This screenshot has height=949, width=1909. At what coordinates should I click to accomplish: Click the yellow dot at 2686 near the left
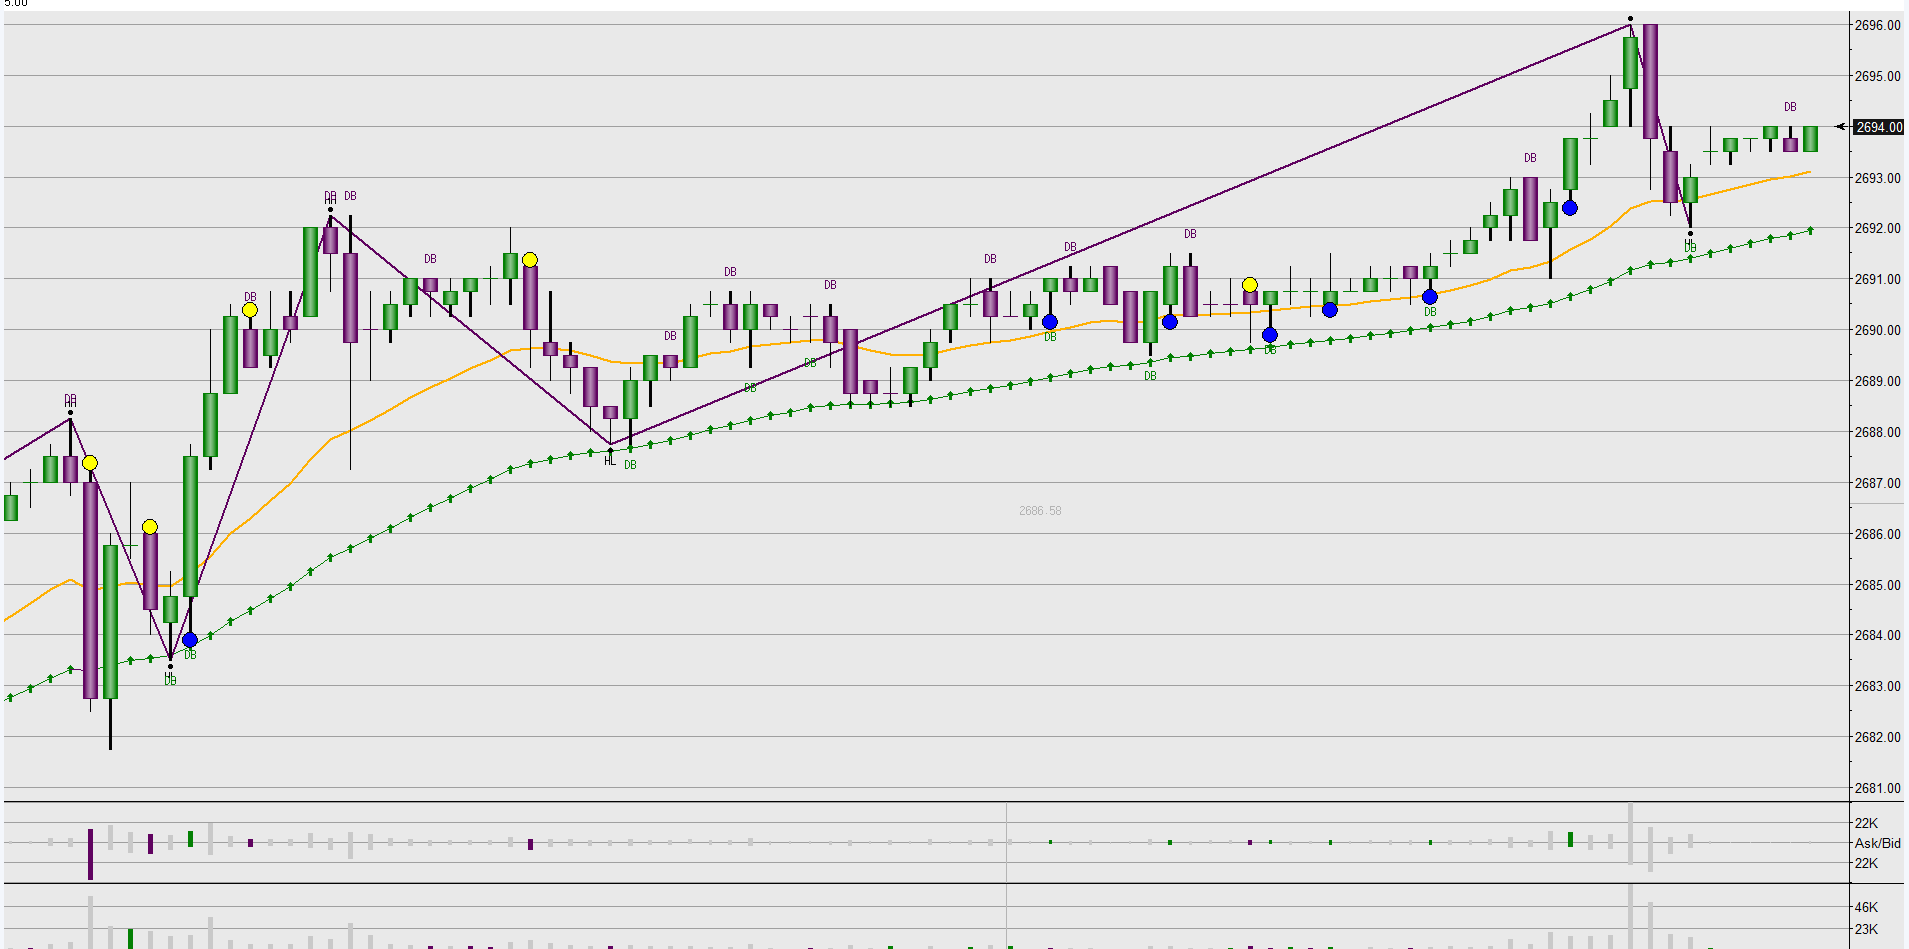(x=150, y=527)
